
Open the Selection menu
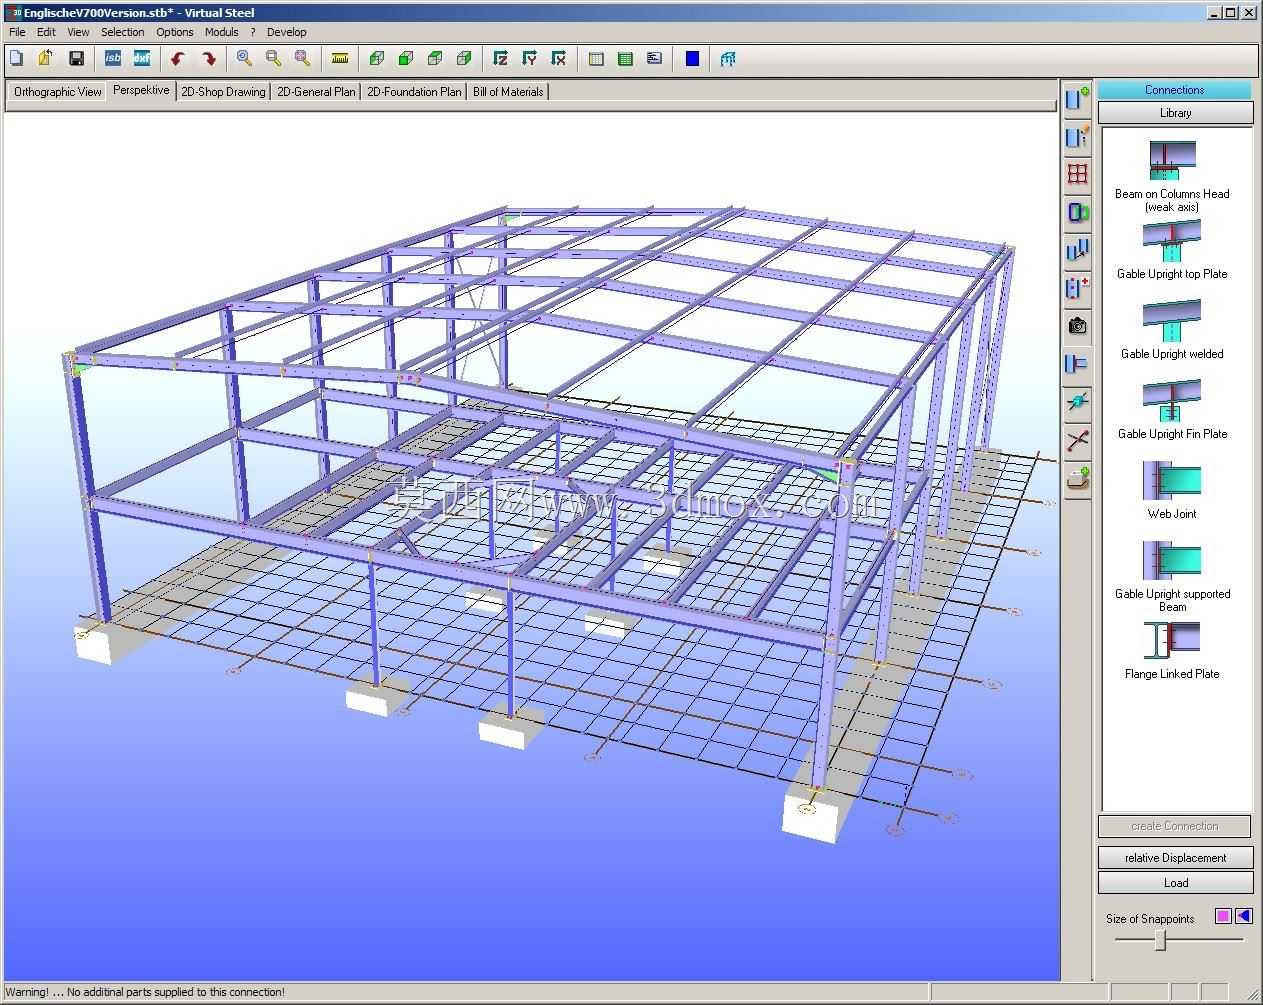pyautogui.click(x=123, y=32)
